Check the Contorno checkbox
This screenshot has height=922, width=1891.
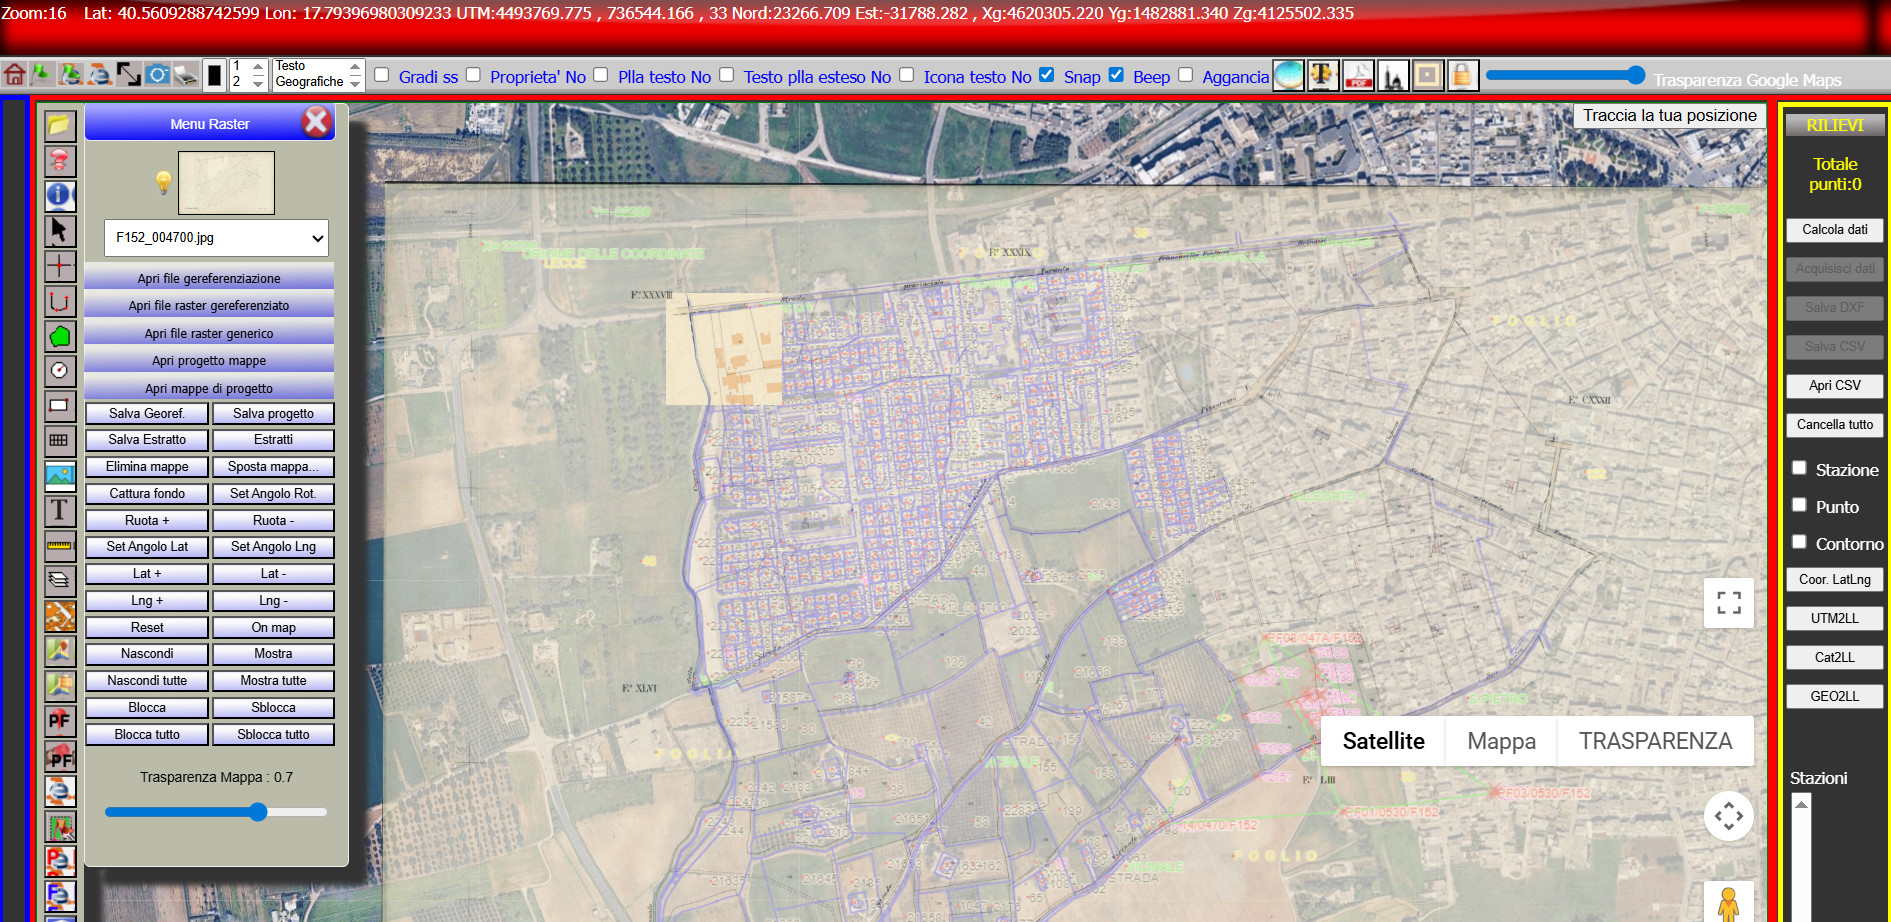1799,542
